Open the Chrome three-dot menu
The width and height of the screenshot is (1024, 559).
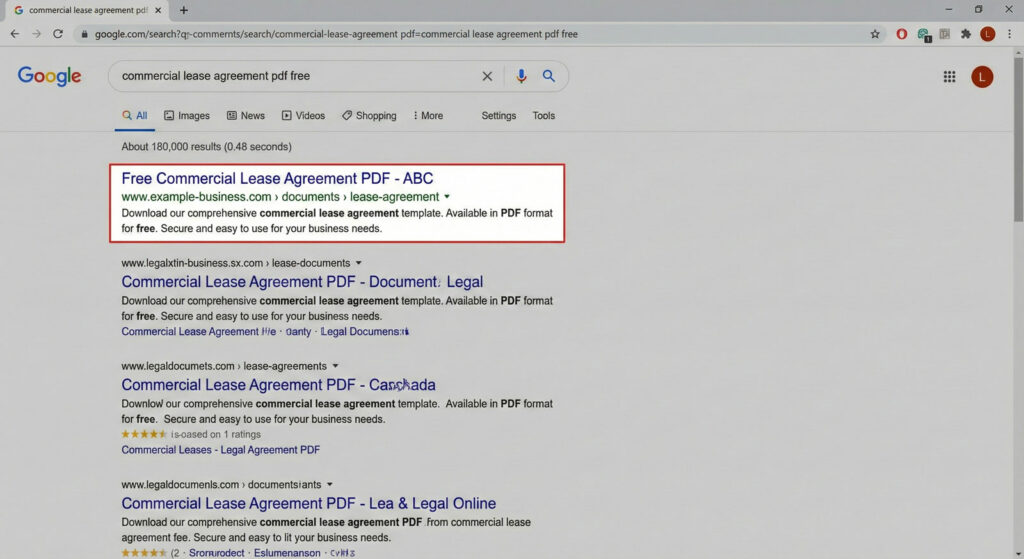(x=1008, y=34)
